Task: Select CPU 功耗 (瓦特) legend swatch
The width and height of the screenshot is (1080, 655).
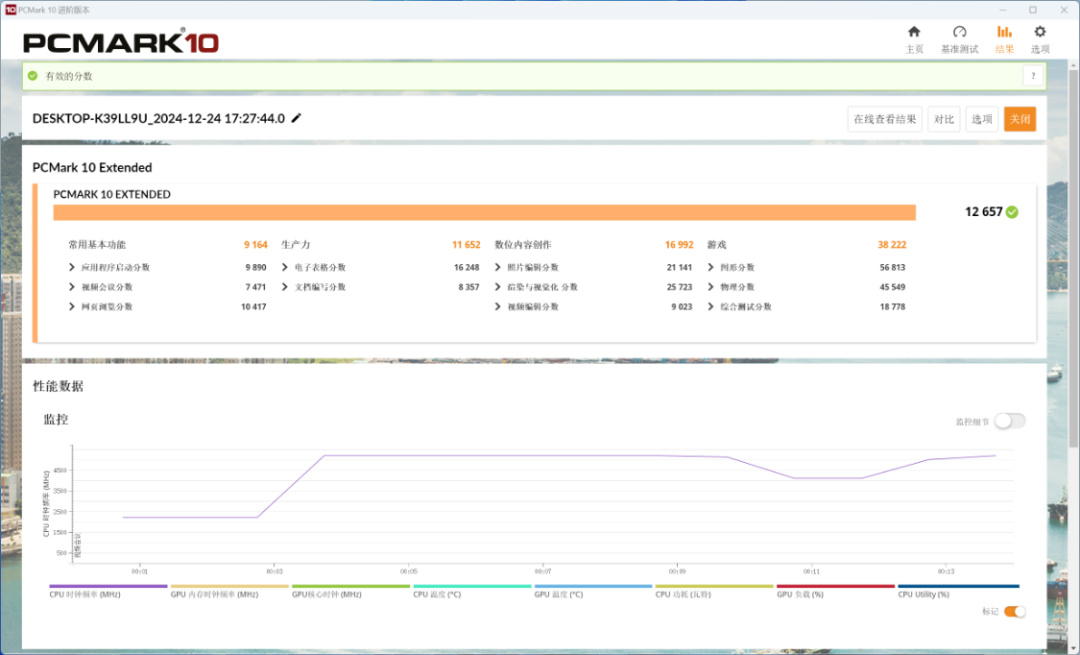Action: coord(714,586)
